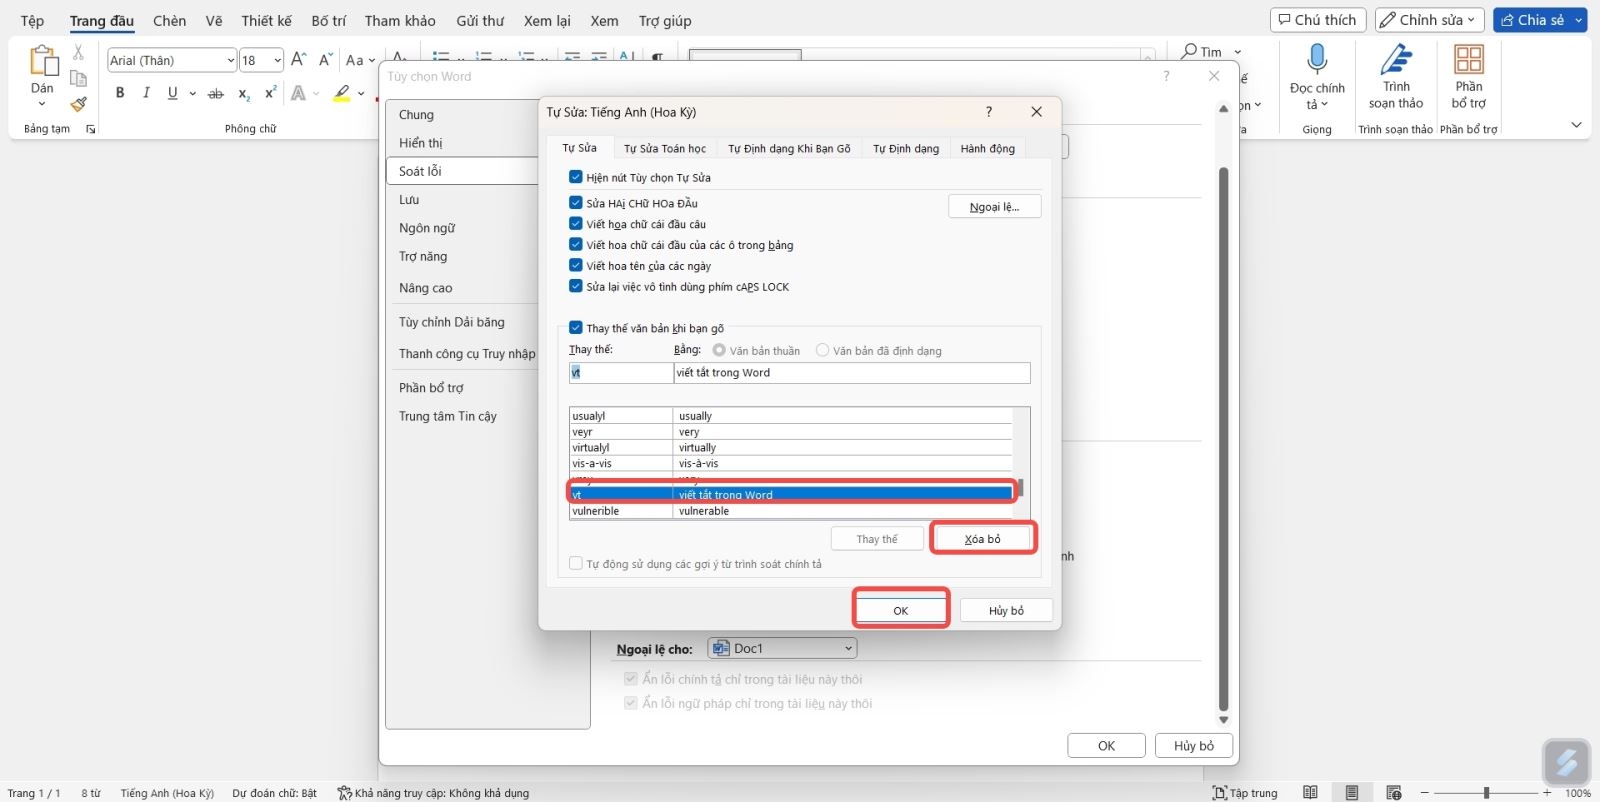
Task: Select the Format Painter brush icon
Action: point(78,104)
